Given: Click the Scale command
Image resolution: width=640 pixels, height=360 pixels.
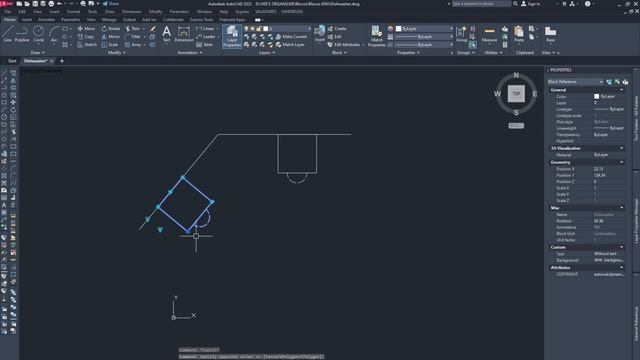Looking at the screenshot, I should pos(109,44).
